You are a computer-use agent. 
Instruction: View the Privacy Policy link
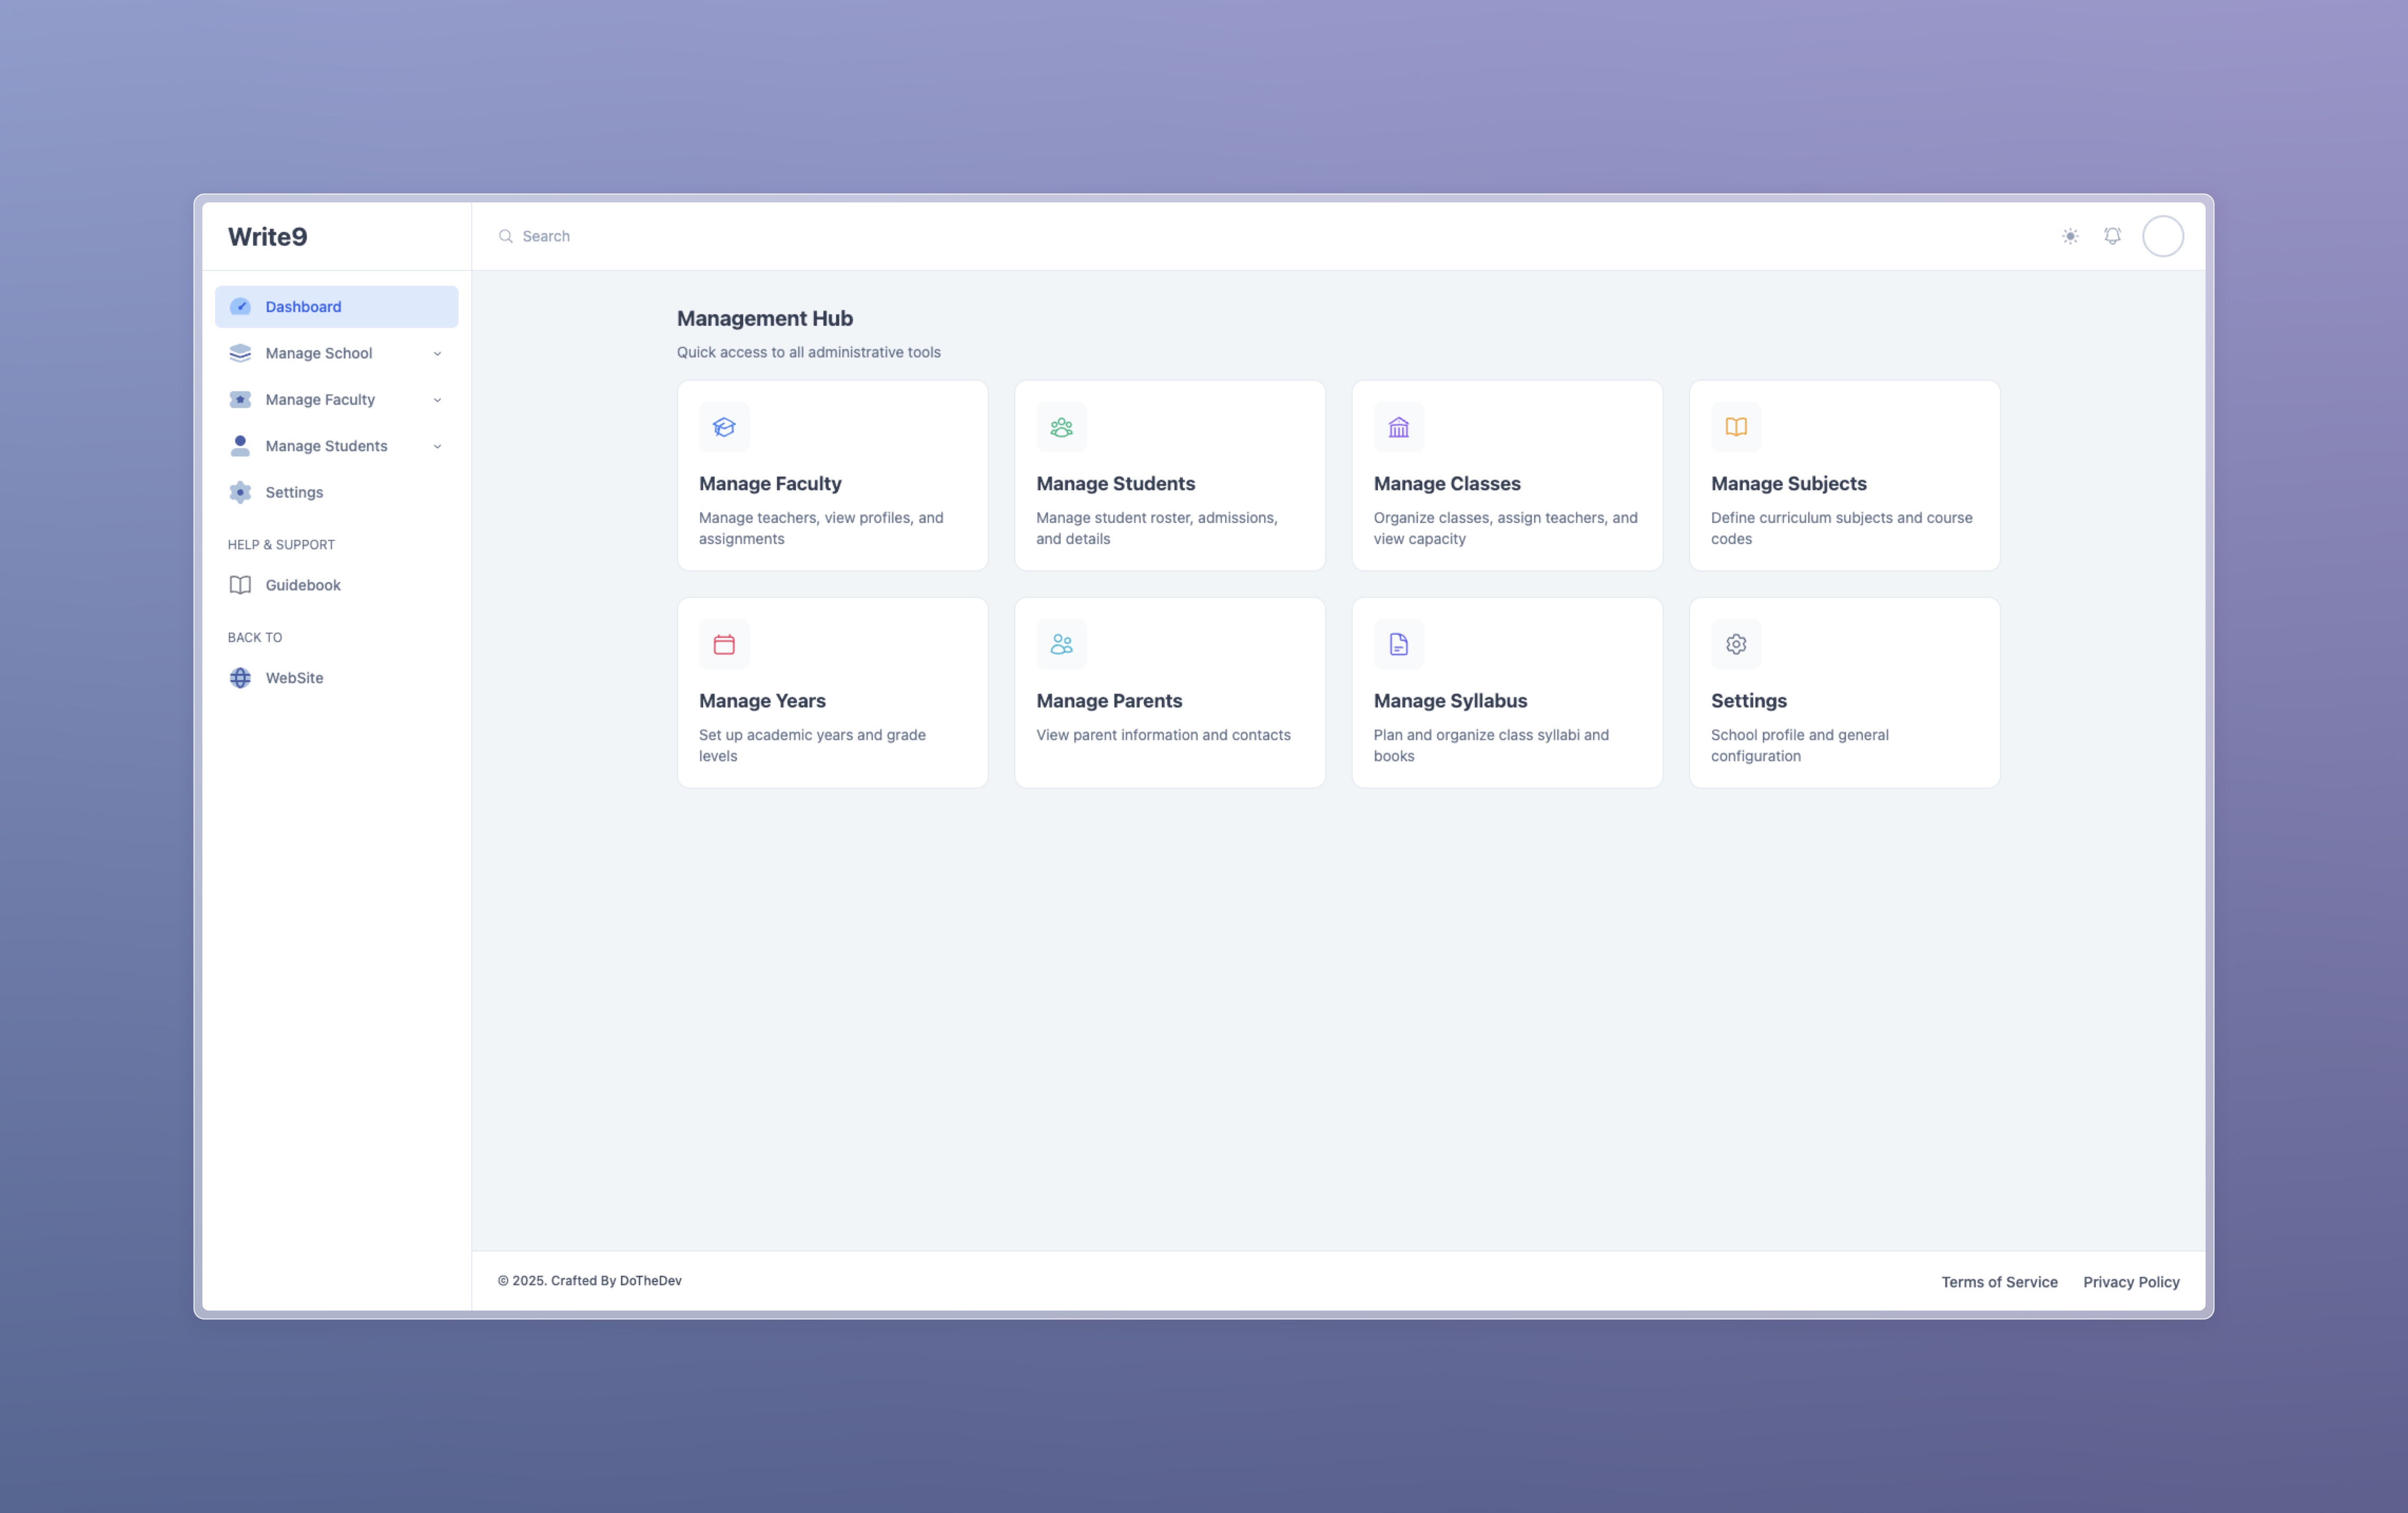tap(2131, 1281)
